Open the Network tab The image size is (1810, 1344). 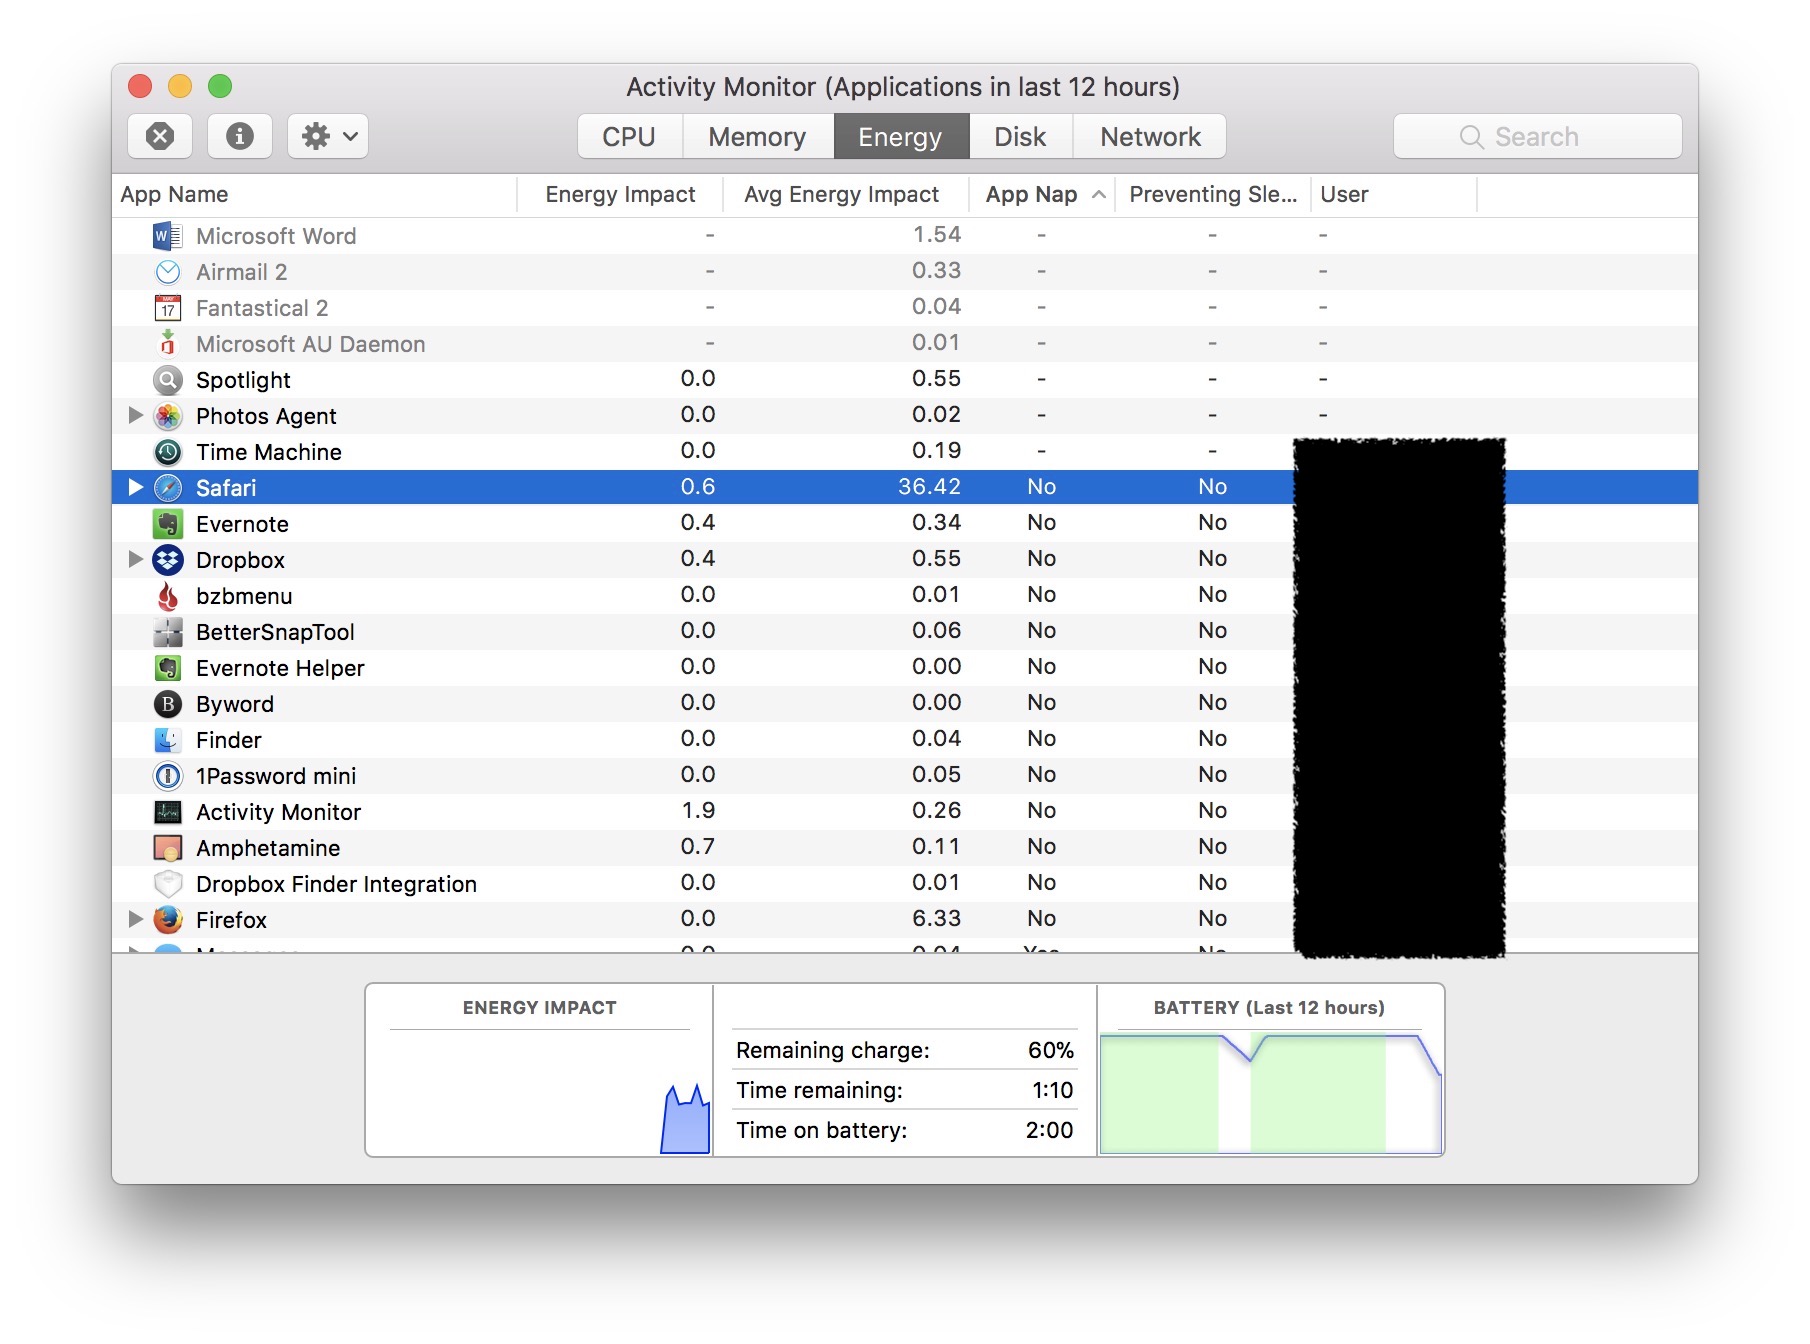[1150, 136]
